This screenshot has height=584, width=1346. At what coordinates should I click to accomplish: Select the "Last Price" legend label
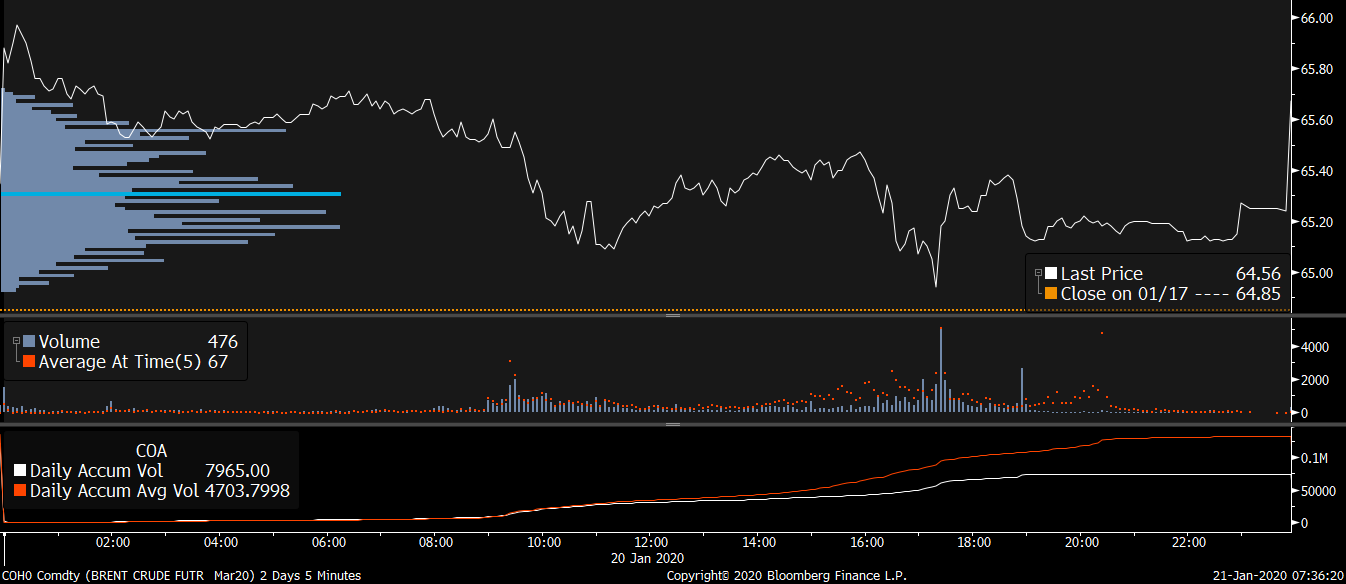coord(1102,274)
